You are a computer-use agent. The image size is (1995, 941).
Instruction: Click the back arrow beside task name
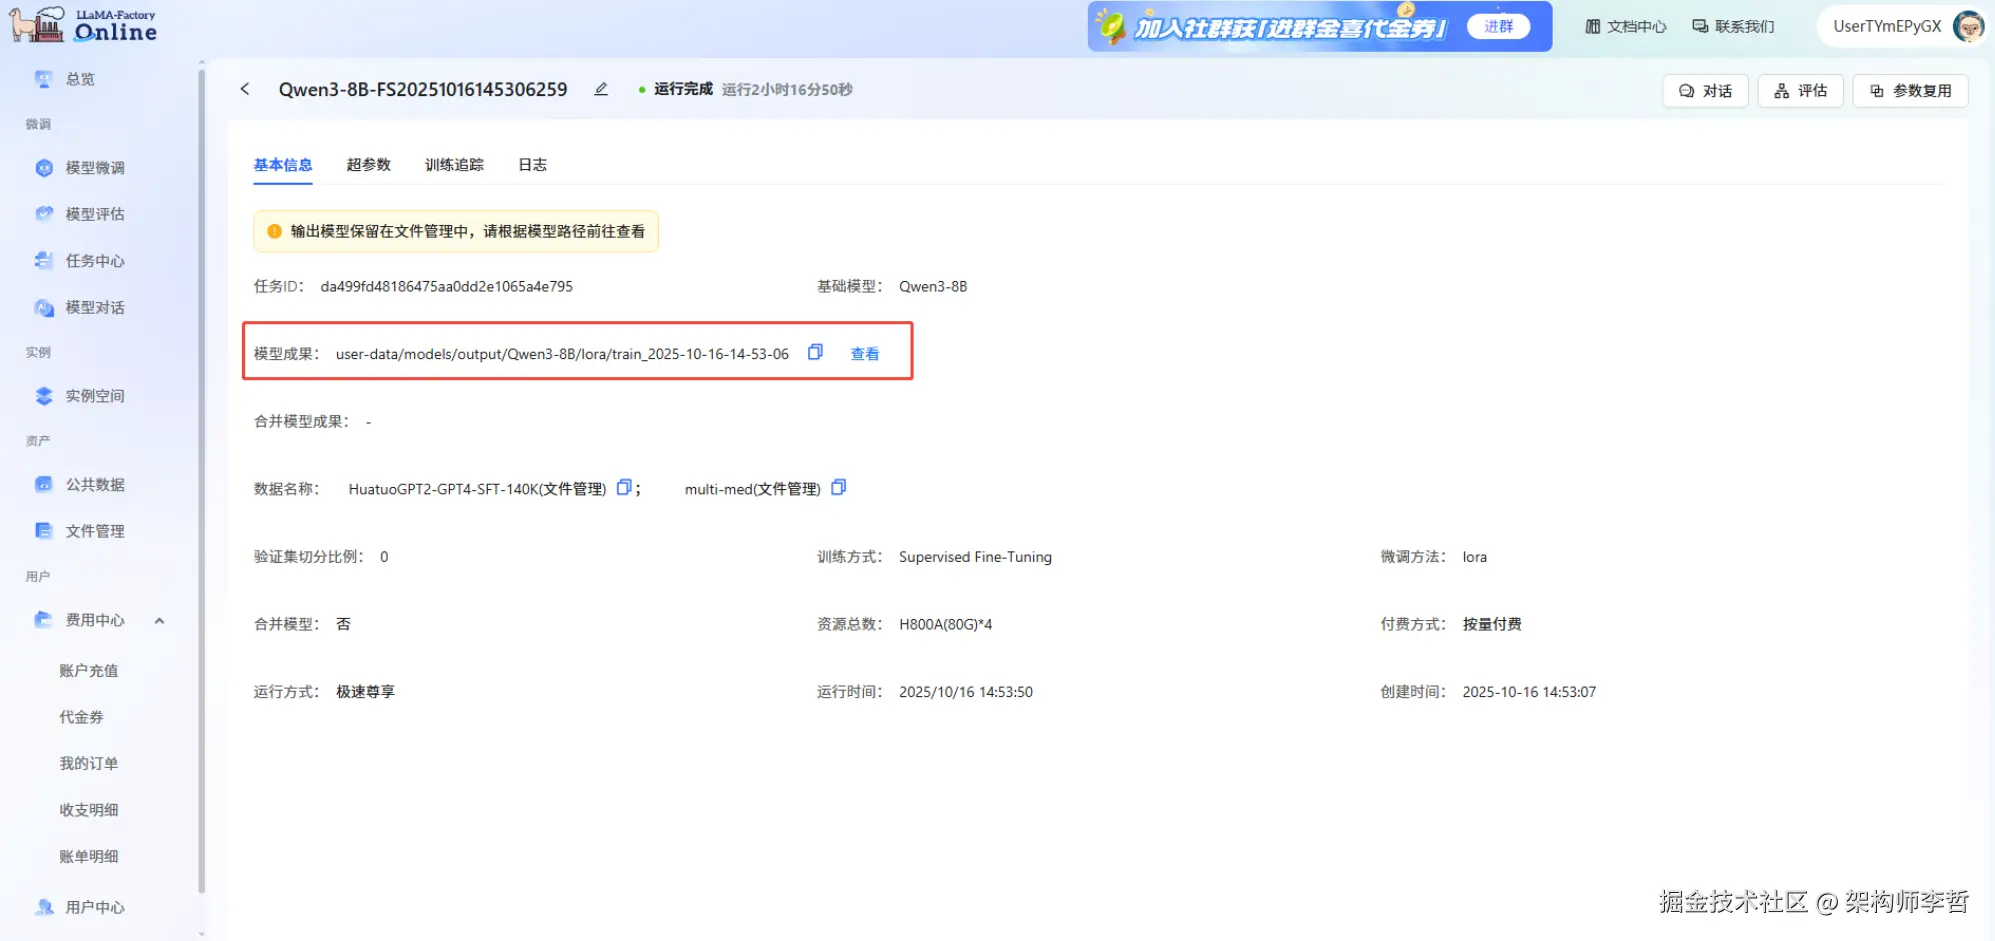tap(245, 89)
